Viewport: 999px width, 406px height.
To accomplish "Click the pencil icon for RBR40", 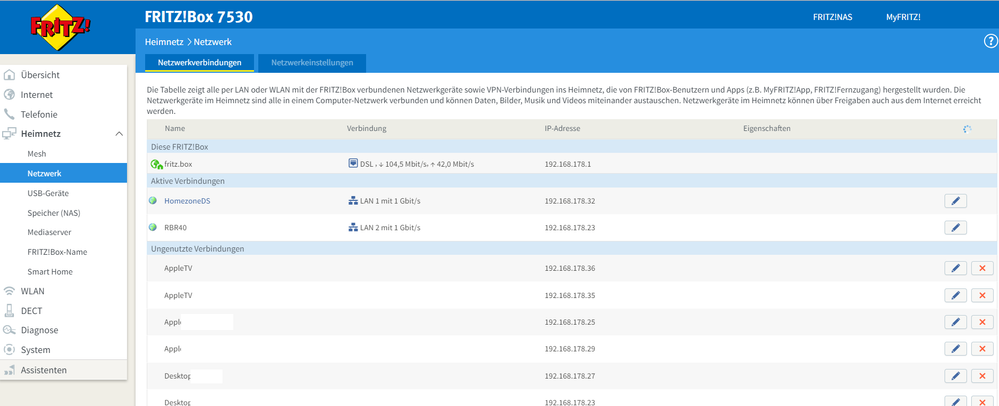I will click(x=955, y=228).
